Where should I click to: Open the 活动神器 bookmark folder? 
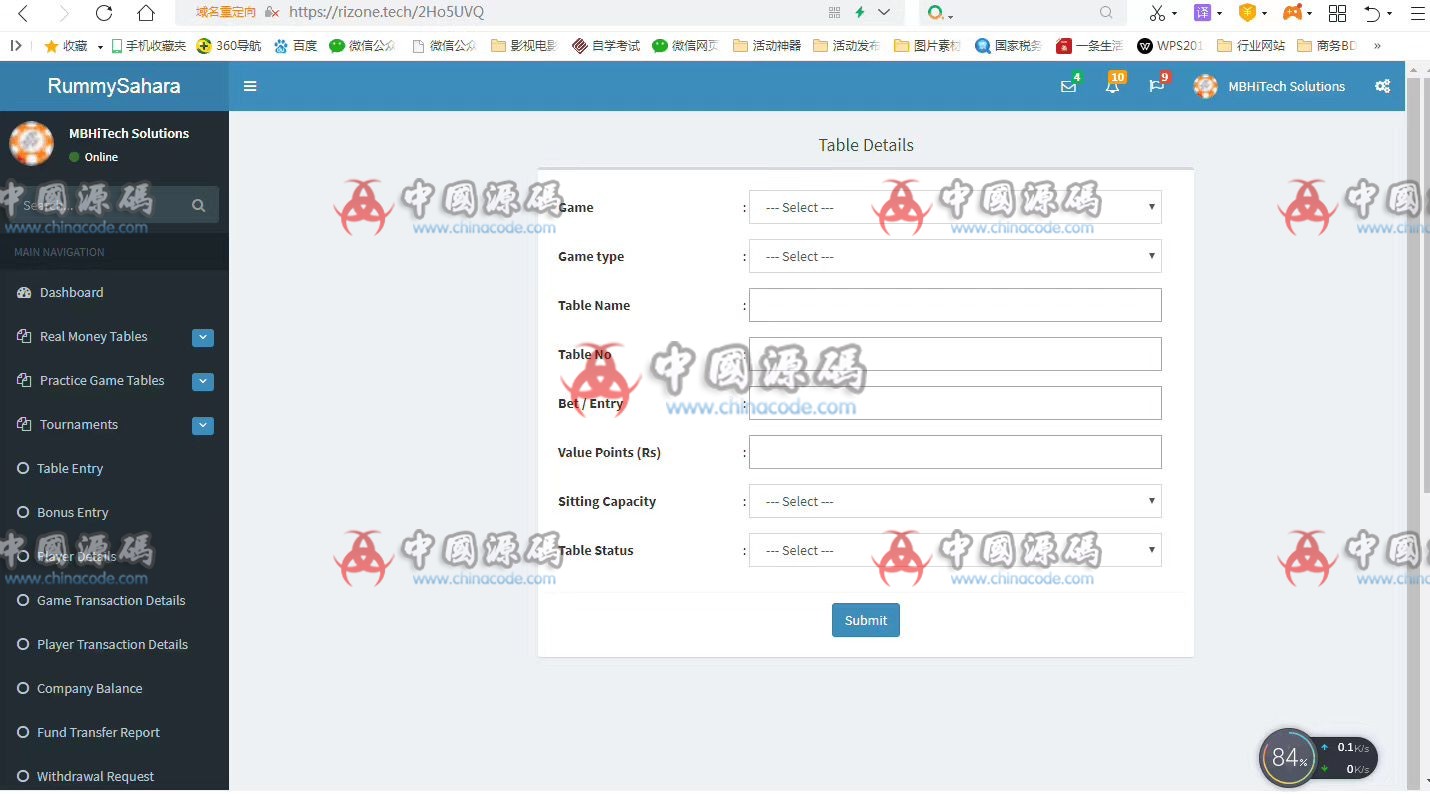tap(767, 46)
